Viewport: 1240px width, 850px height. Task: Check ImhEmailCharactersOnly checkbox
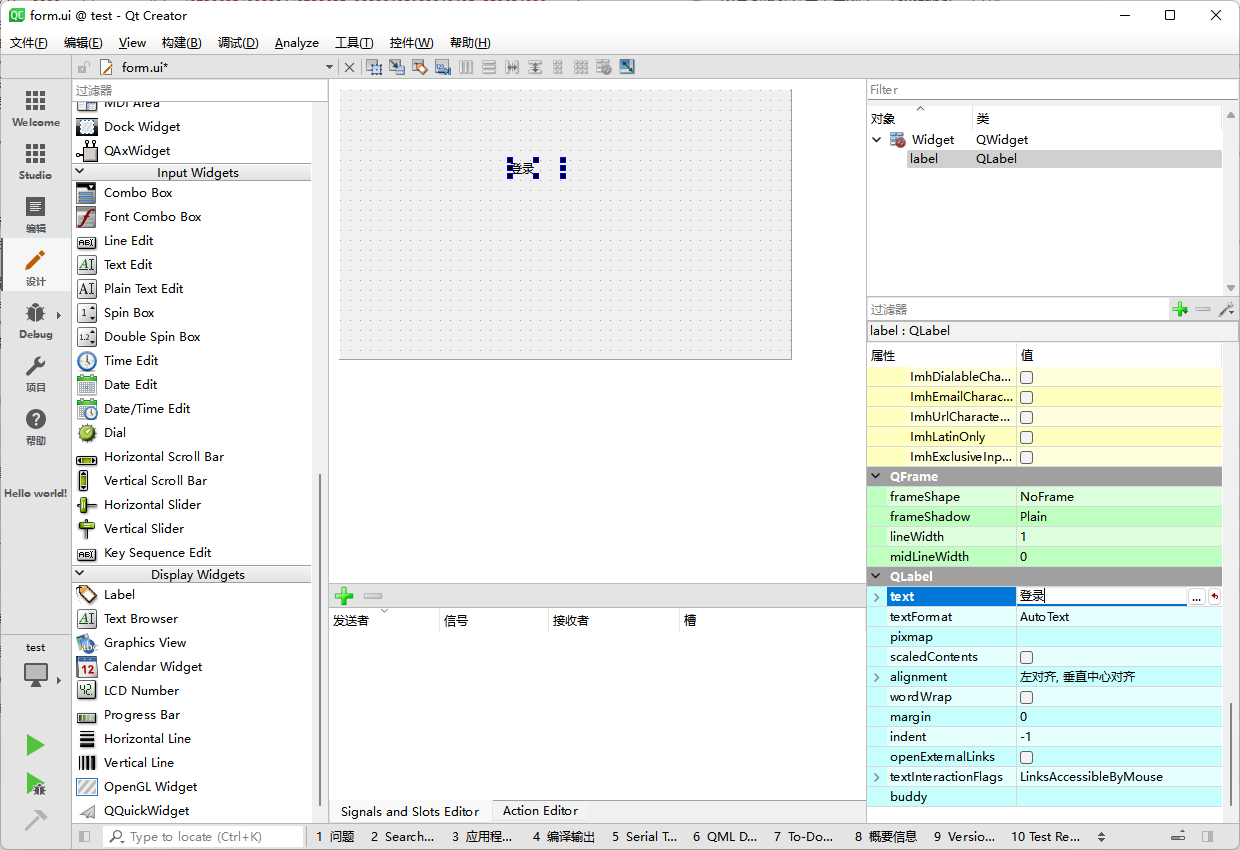(x=1026, y=397)
